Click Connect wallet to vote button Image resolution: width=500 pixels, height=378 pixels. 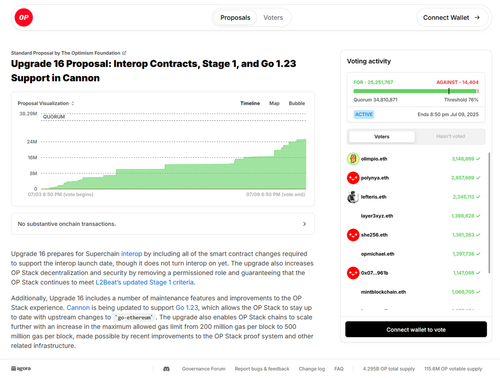tap(416, 329)
